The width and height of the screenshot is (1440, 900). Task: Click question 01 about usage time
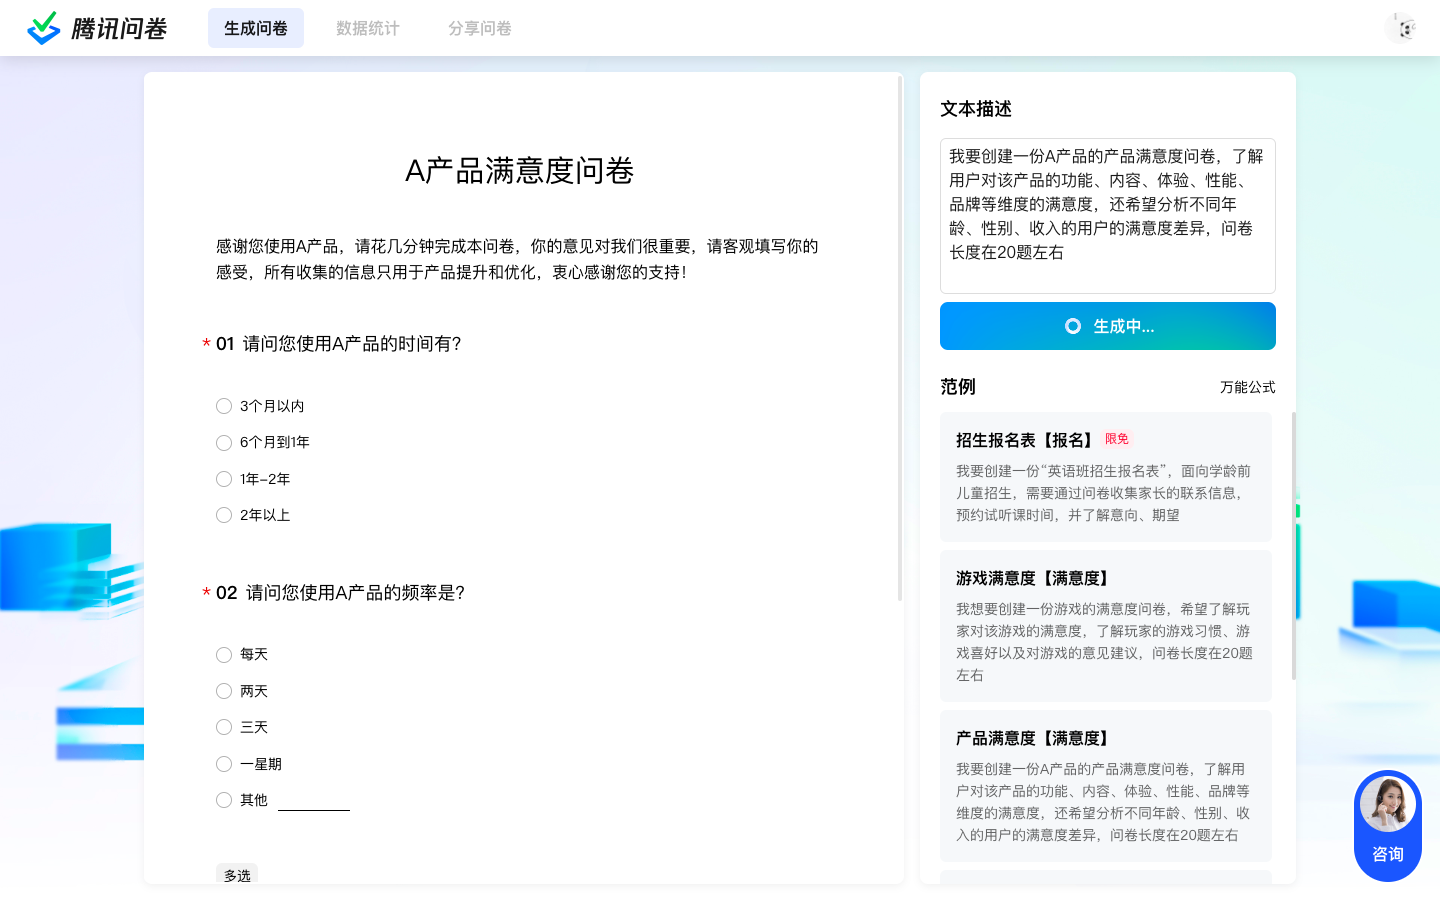pos(338,344)
